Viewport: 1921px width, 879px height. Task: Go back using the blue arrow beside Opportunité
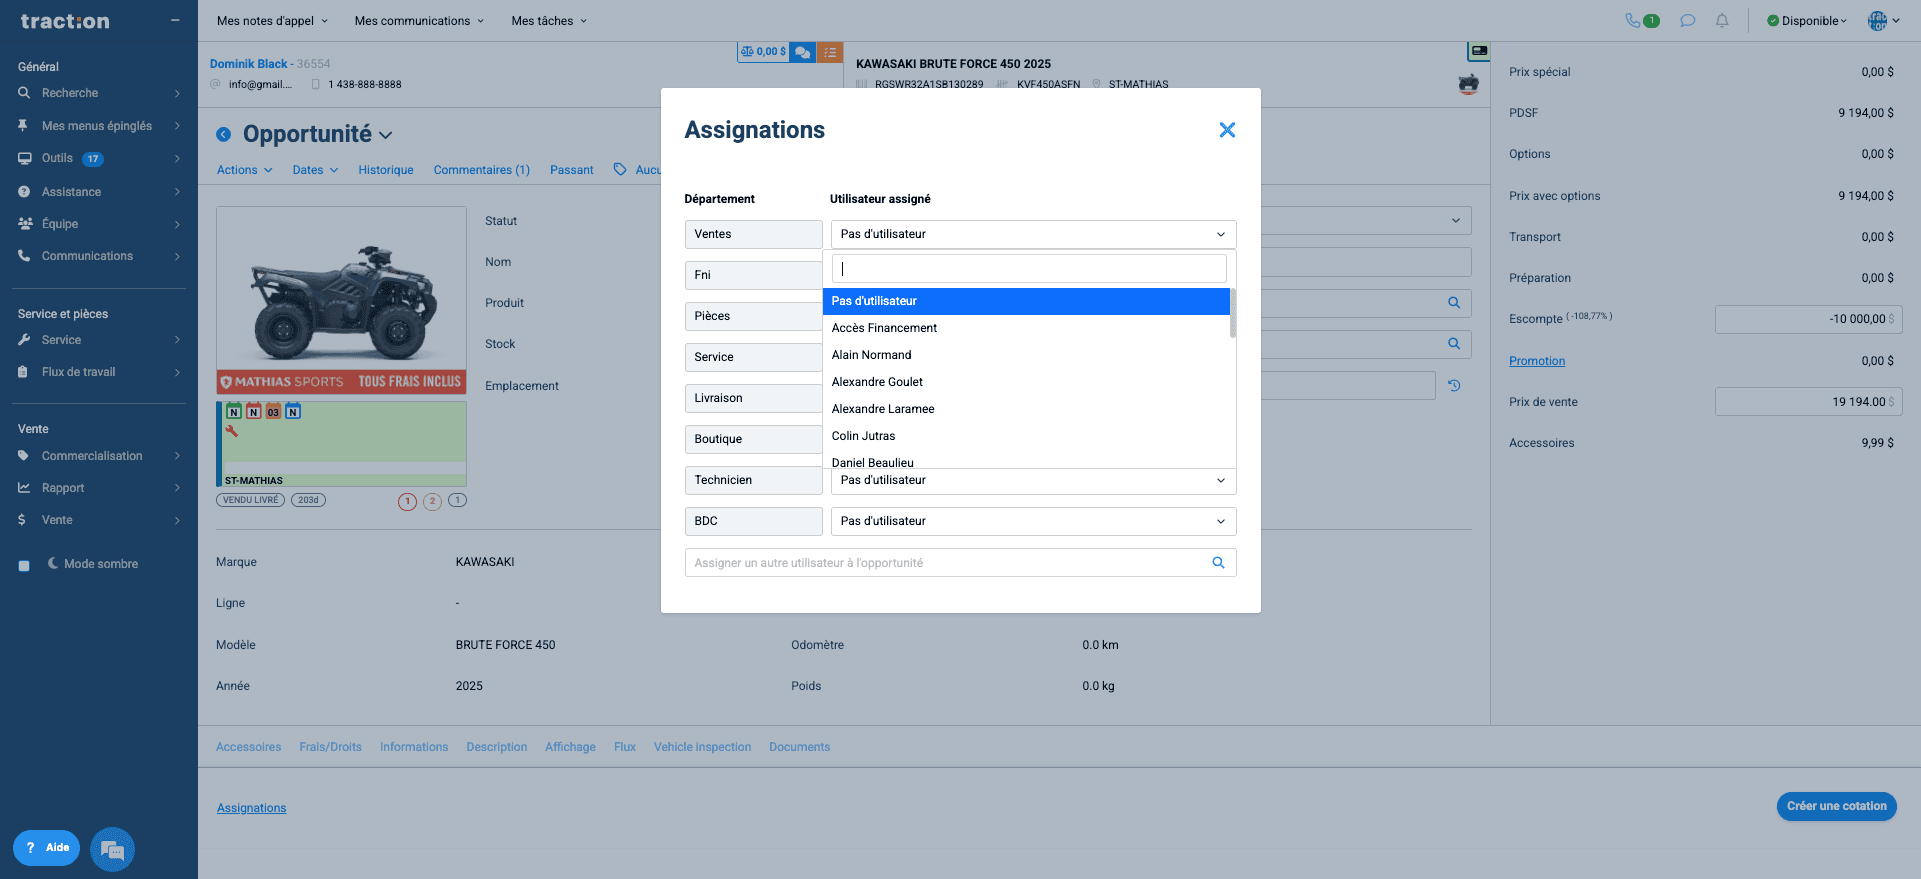[224, 134]
